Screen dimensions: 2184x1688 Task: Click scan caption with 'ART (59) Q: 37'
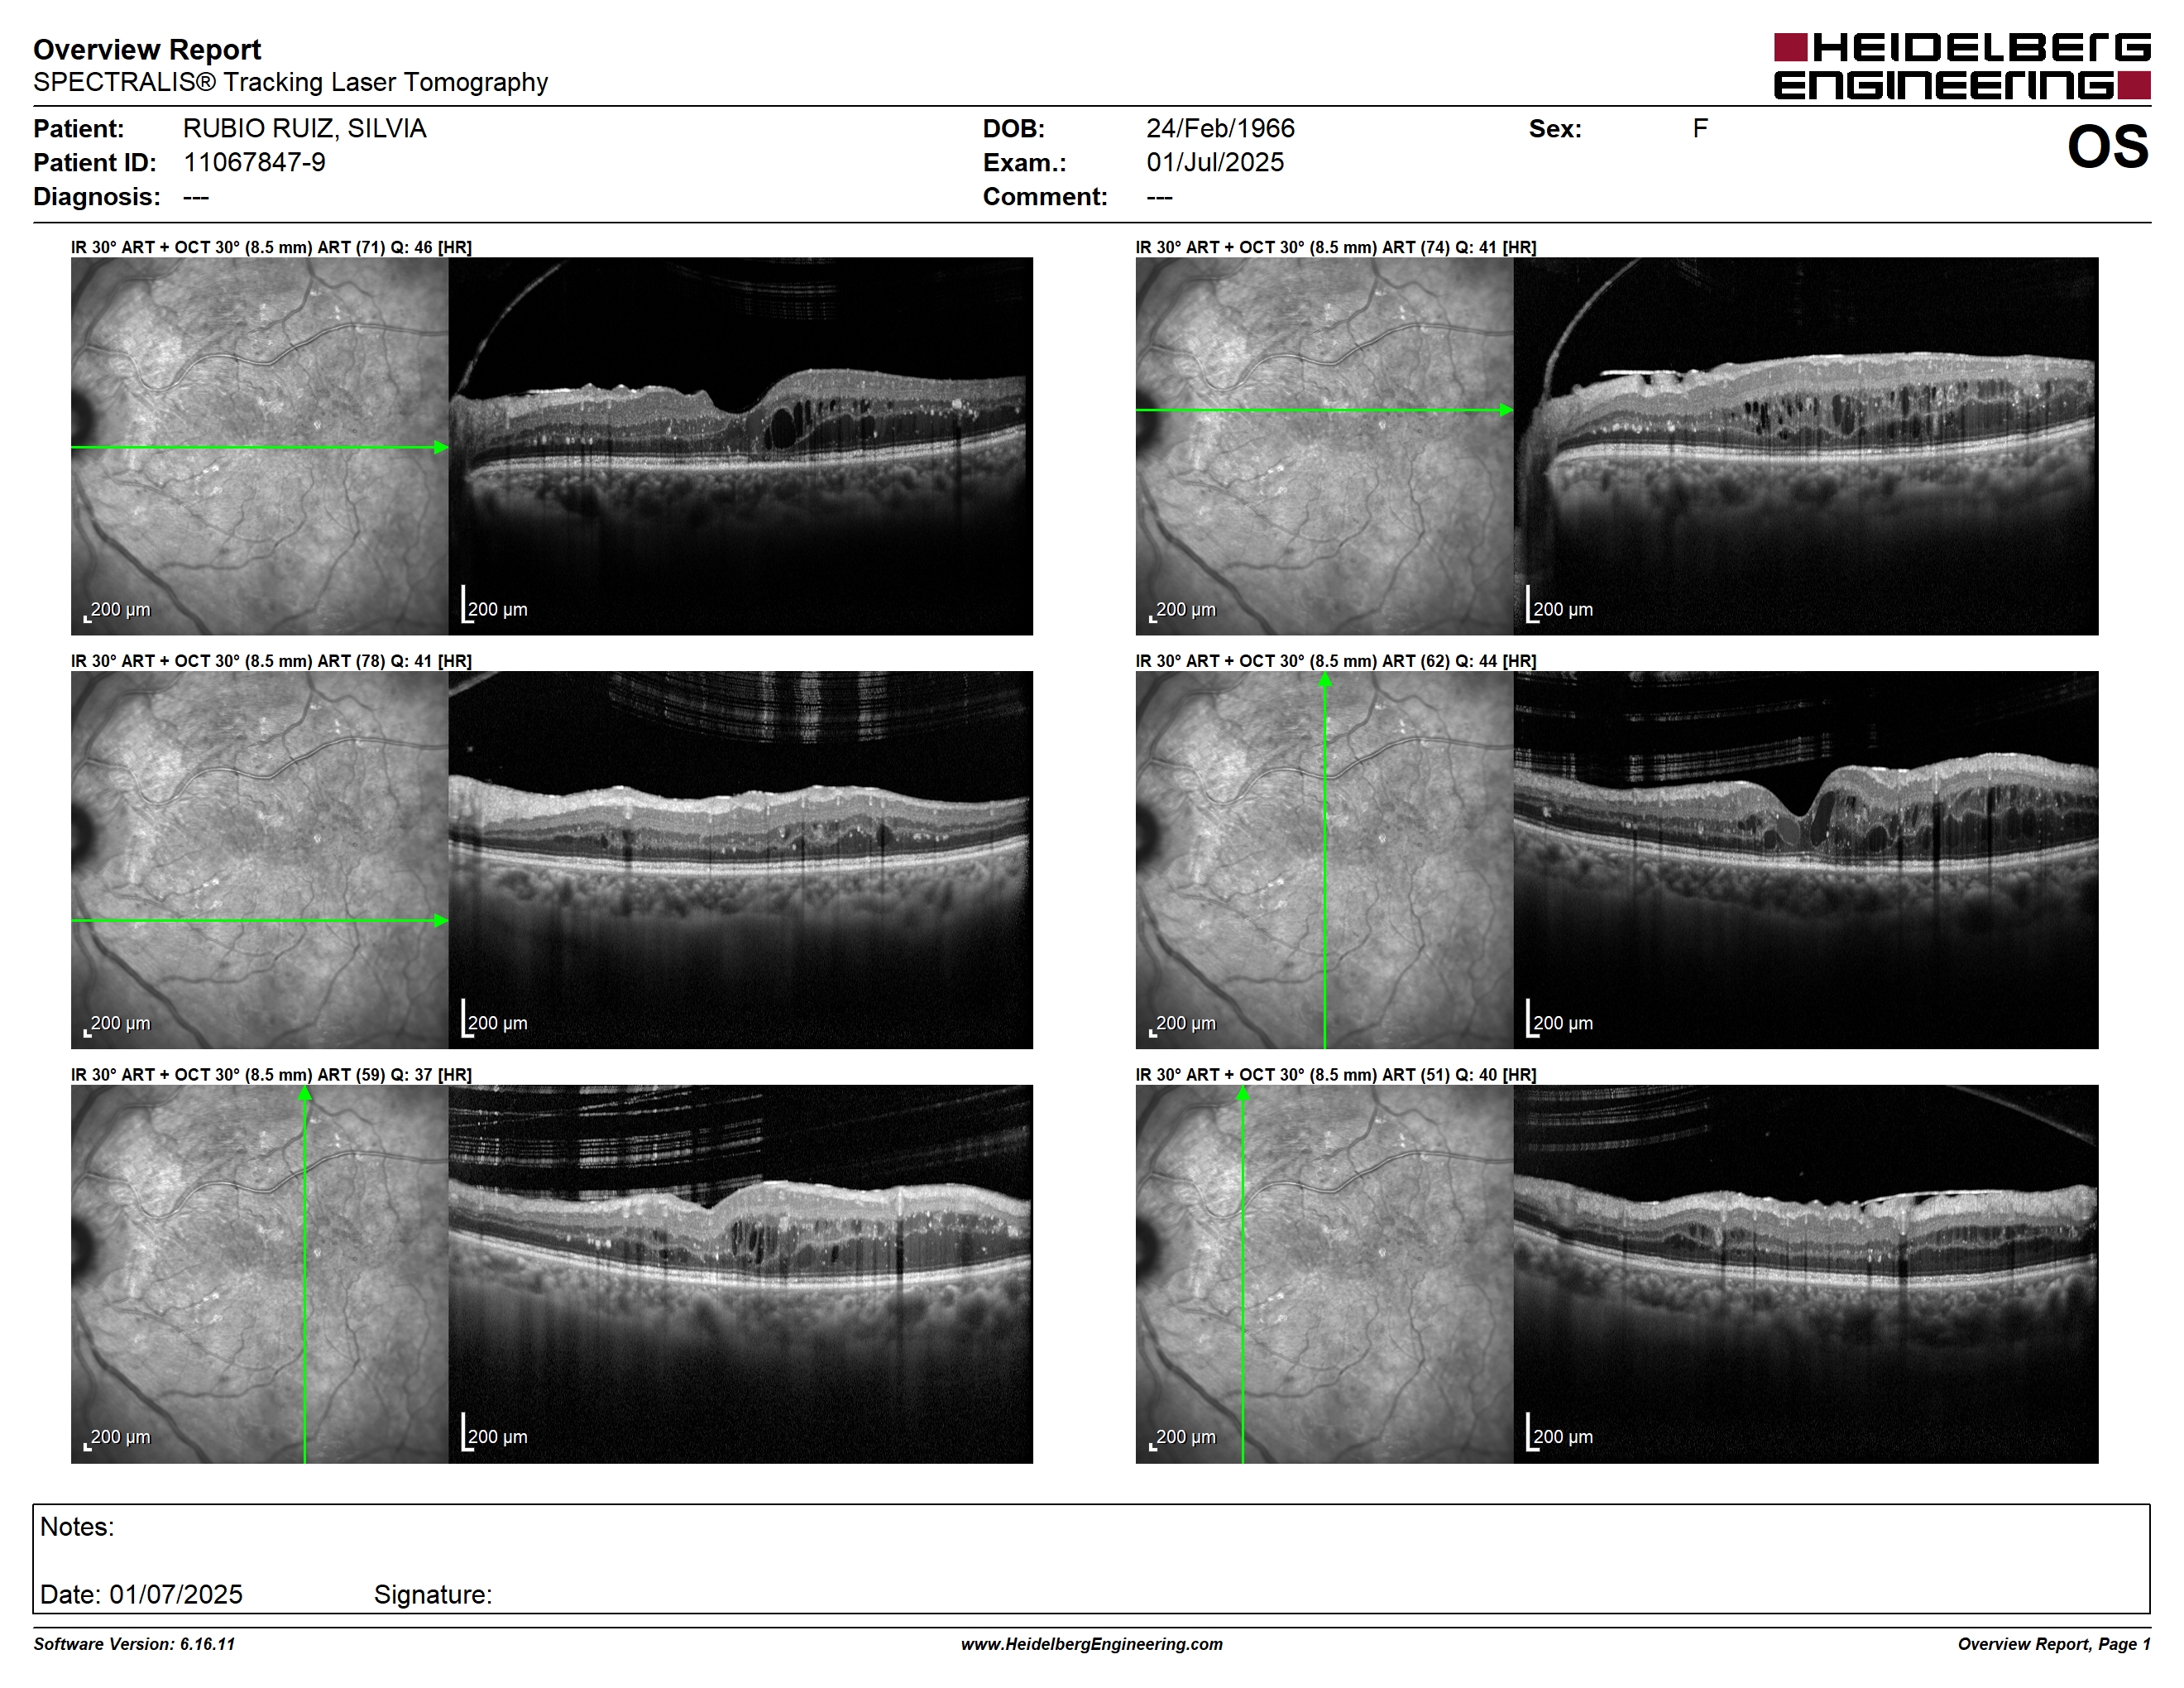pos(271,1075)
